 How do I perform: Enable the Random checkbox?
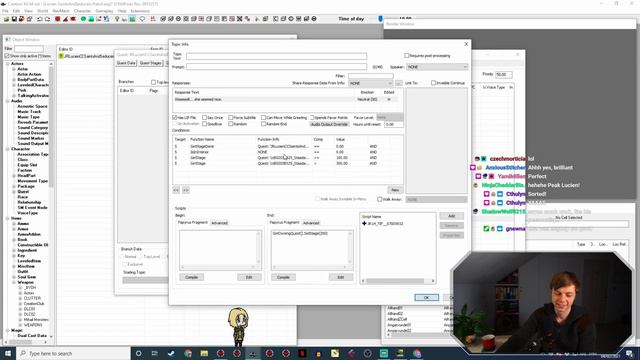click(x=231, y=124)
